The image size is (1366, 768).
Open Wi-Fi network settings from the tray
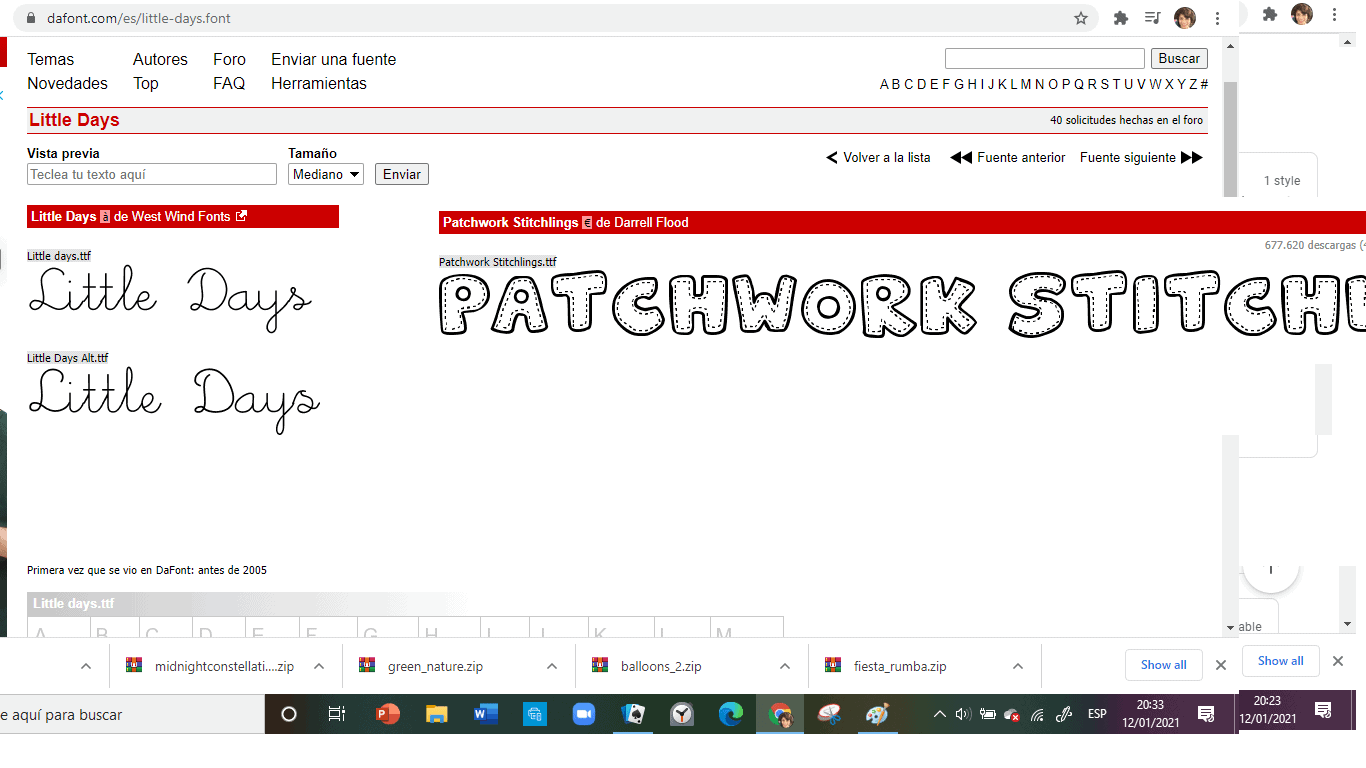pos(1037,714)
